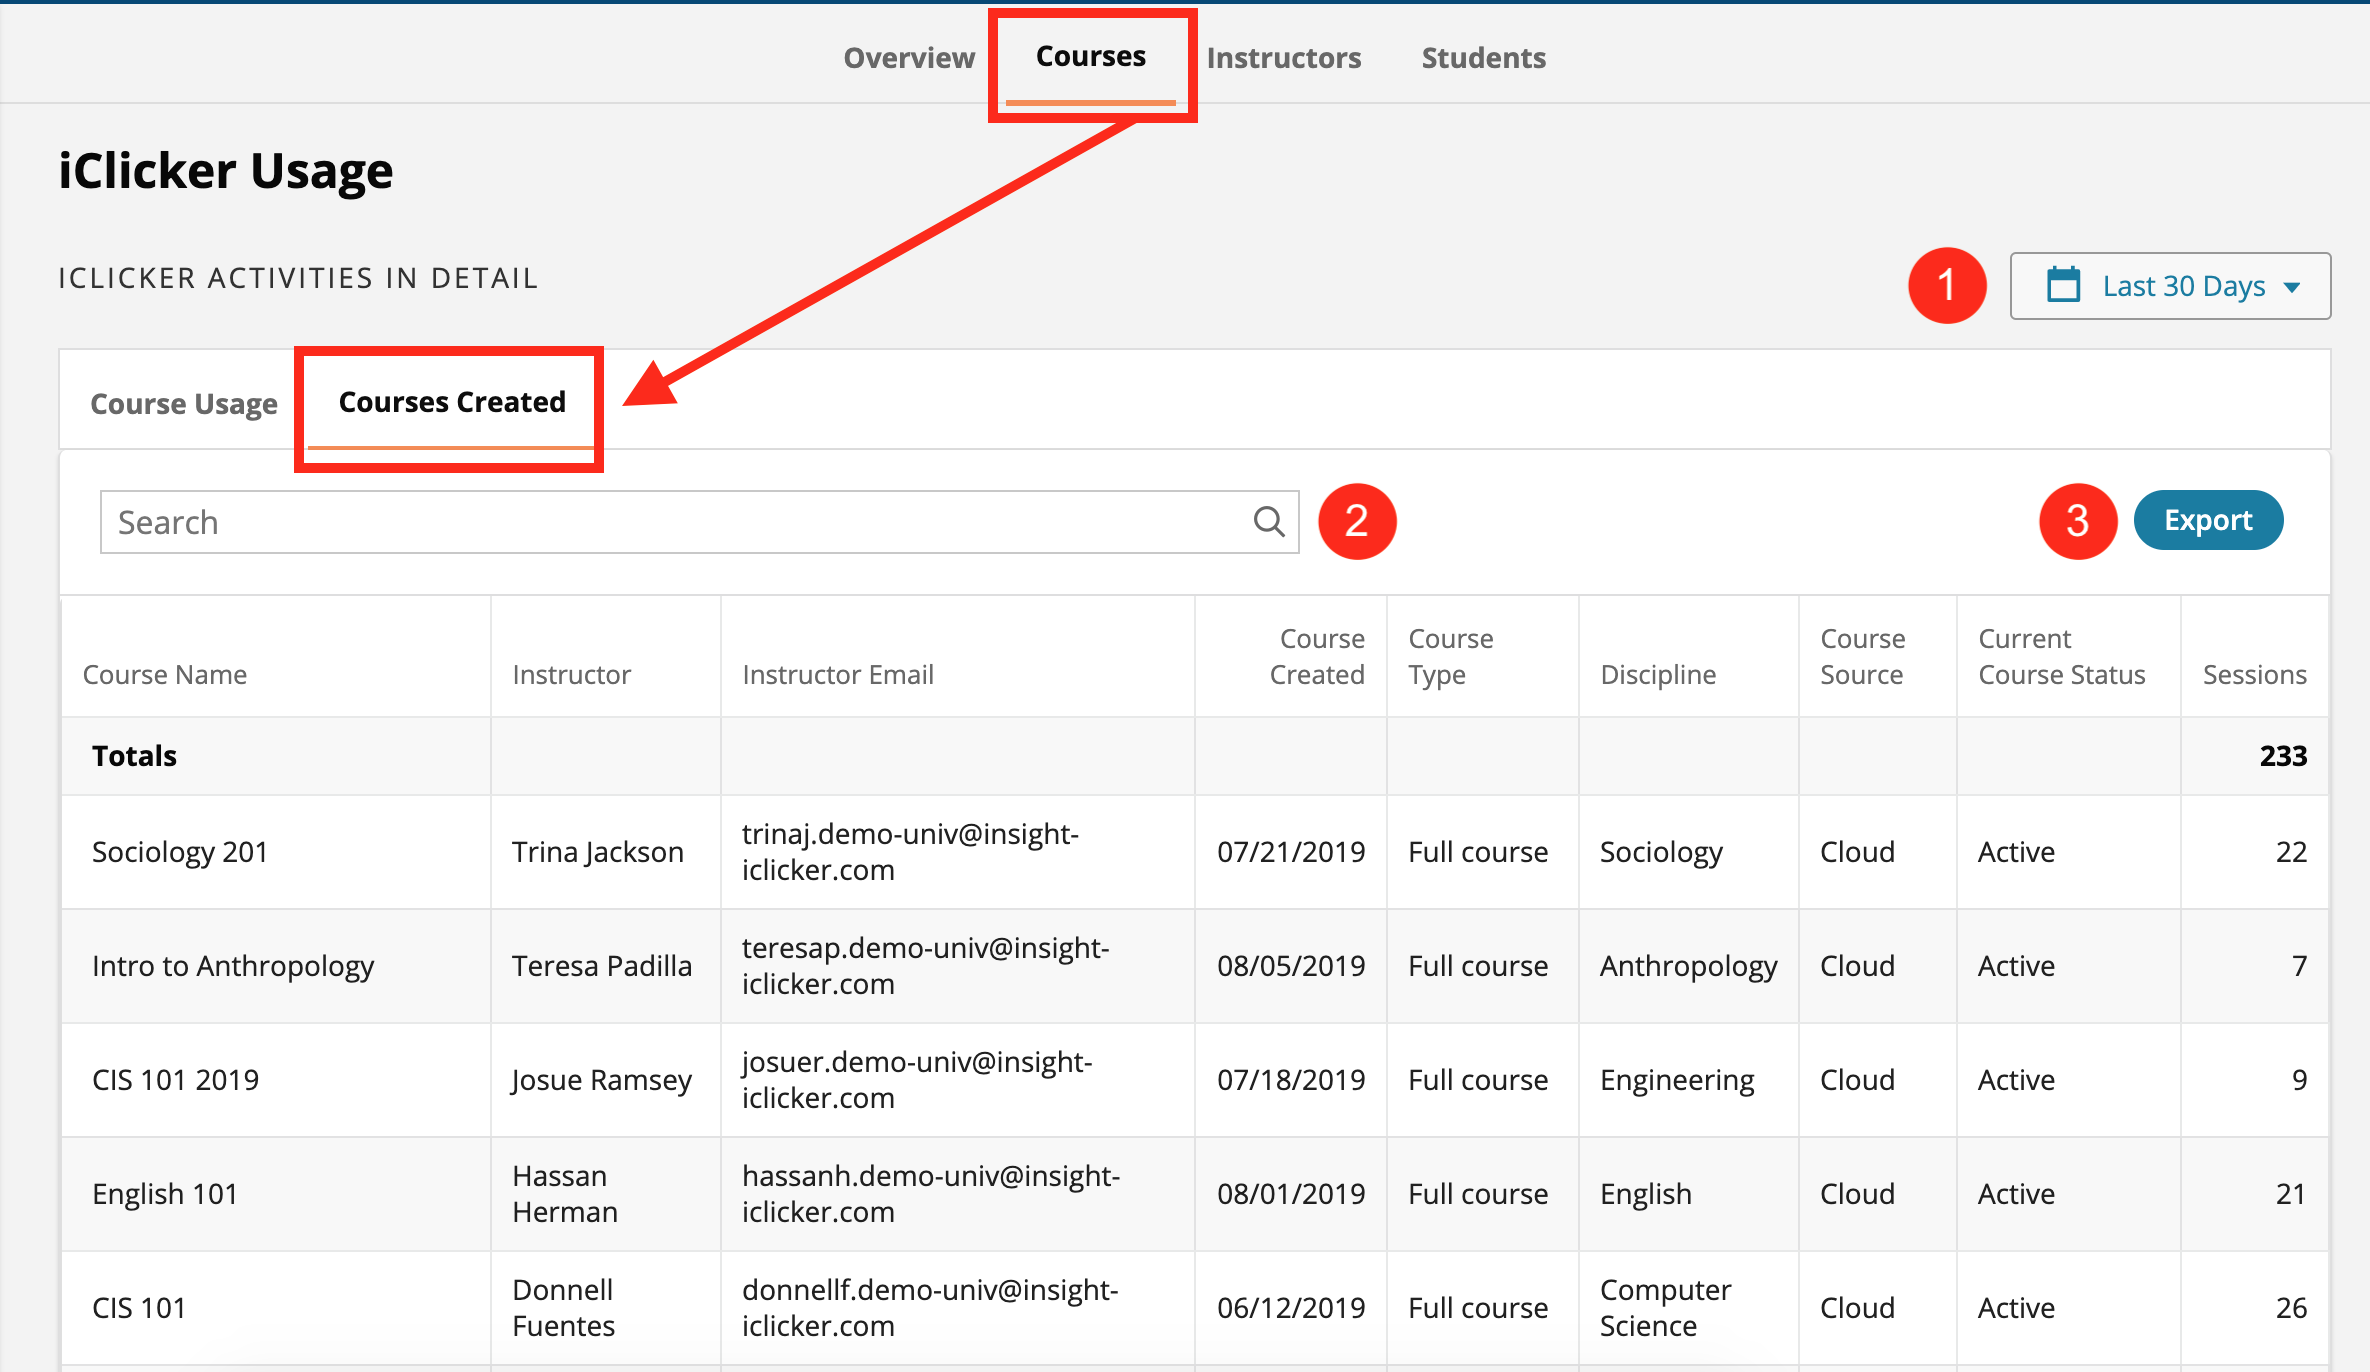
Task: Navigate to the Instructors section
Action: pyautogui.click(x=1283, y=57)
